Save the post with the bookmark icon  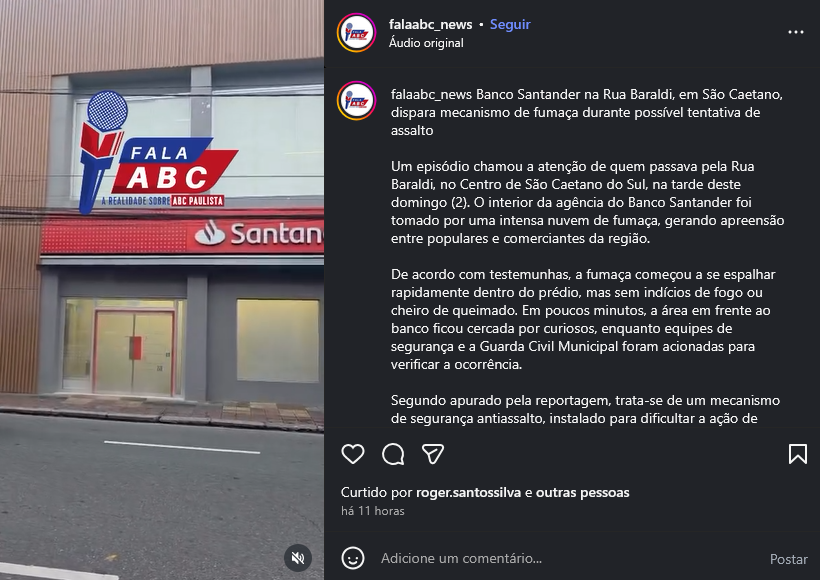pyautogui.click(x=798, y=454)
